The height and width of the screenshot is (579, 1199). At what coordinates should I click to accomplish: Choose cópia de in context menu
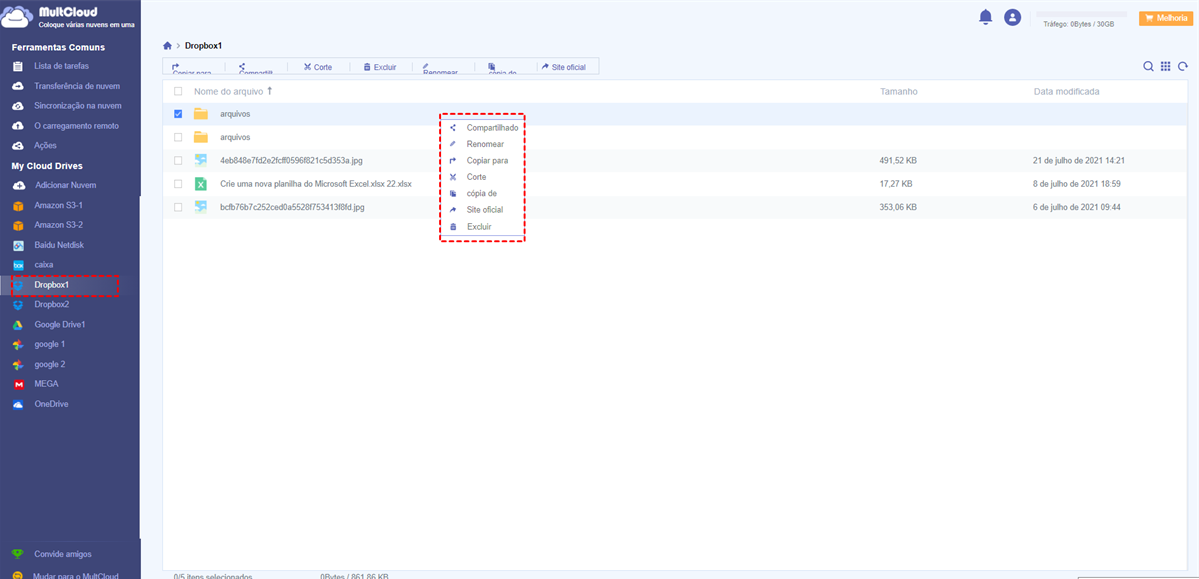coord(482,194)
